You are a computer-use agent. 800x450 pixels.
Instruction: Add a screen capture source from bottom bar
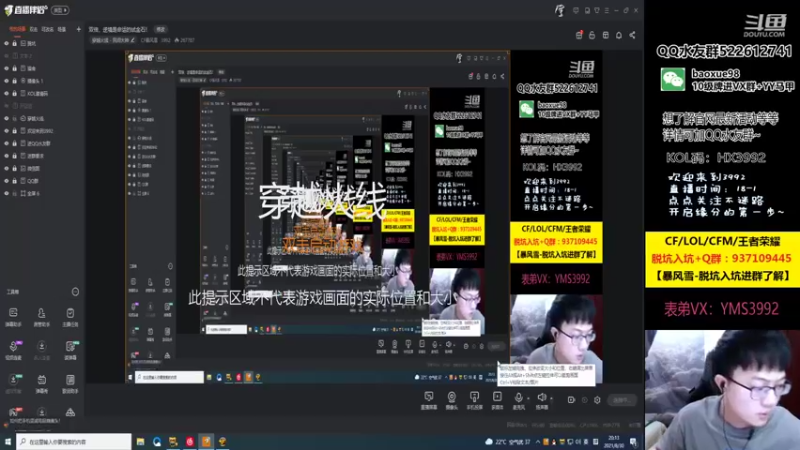tap(429, 400)
